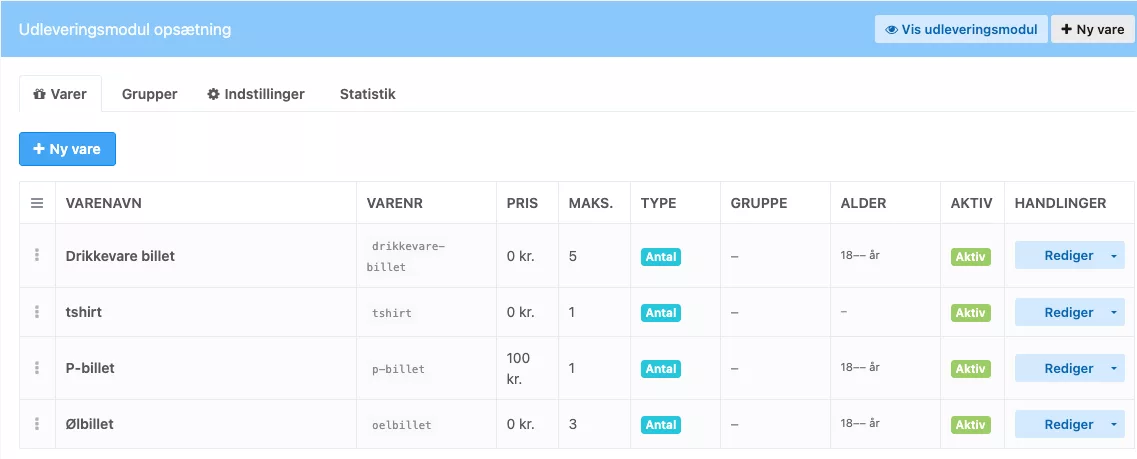Image resolution: width=1137 pixels, height=459 pixels.
Task: Open the Indstillinger tab
Action: point(256,94)
